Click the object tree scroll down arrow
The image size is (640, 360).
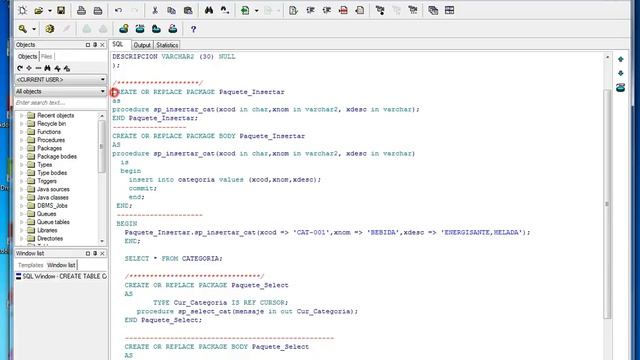pos(102,241)
